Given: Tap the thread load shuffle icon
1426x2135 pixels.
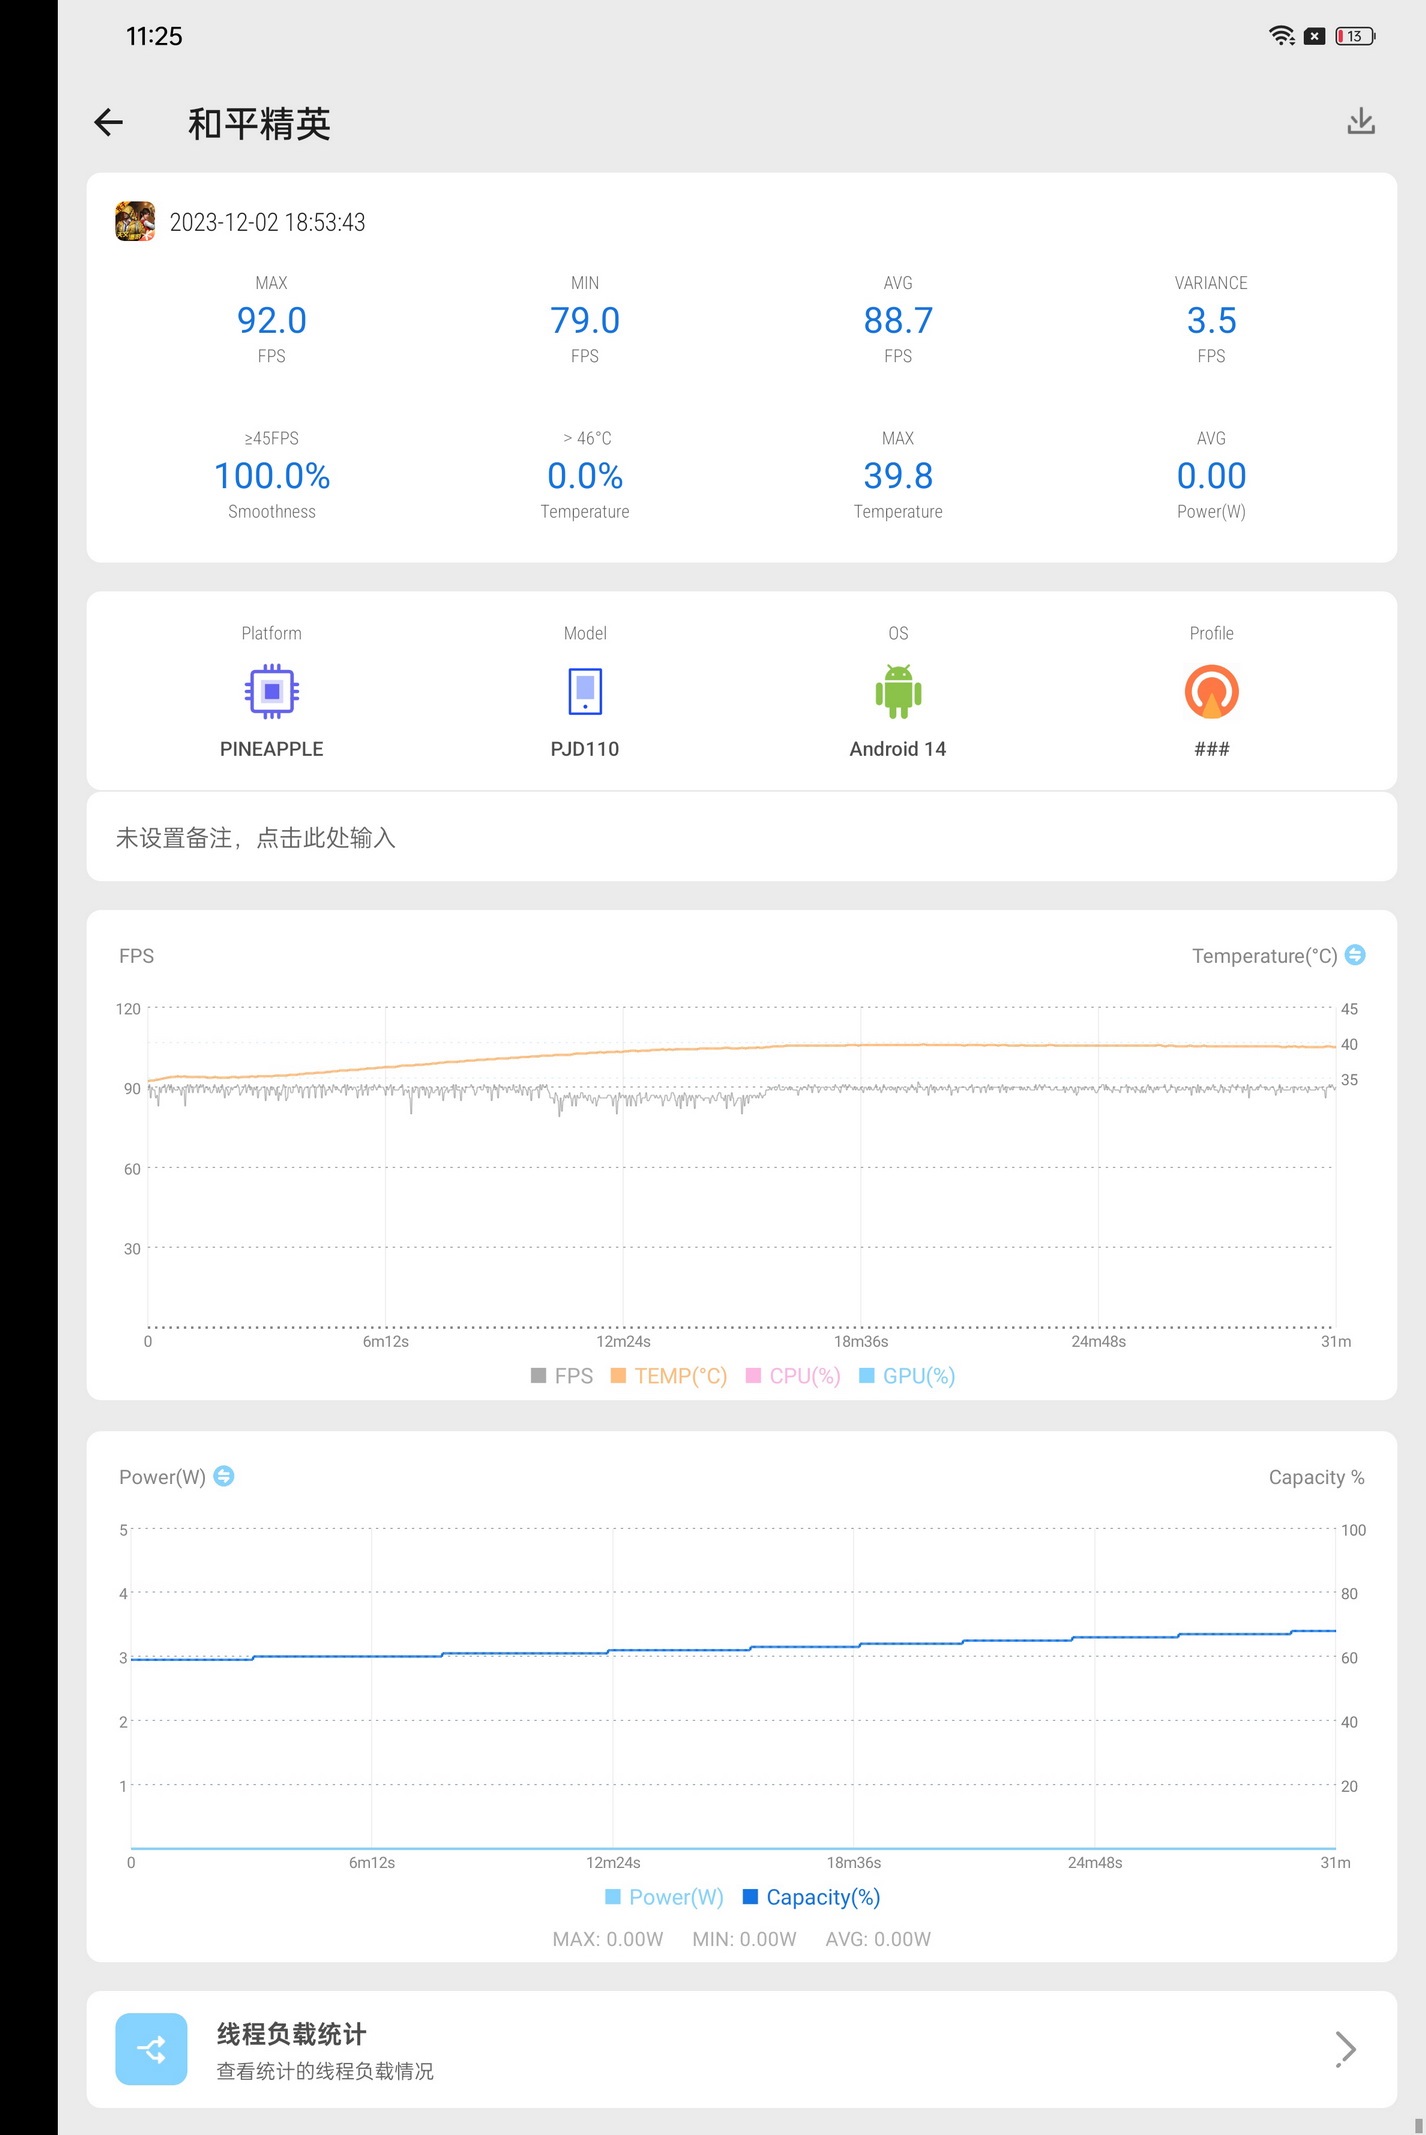Looking at the screenshot, I should coord(151,2049).
